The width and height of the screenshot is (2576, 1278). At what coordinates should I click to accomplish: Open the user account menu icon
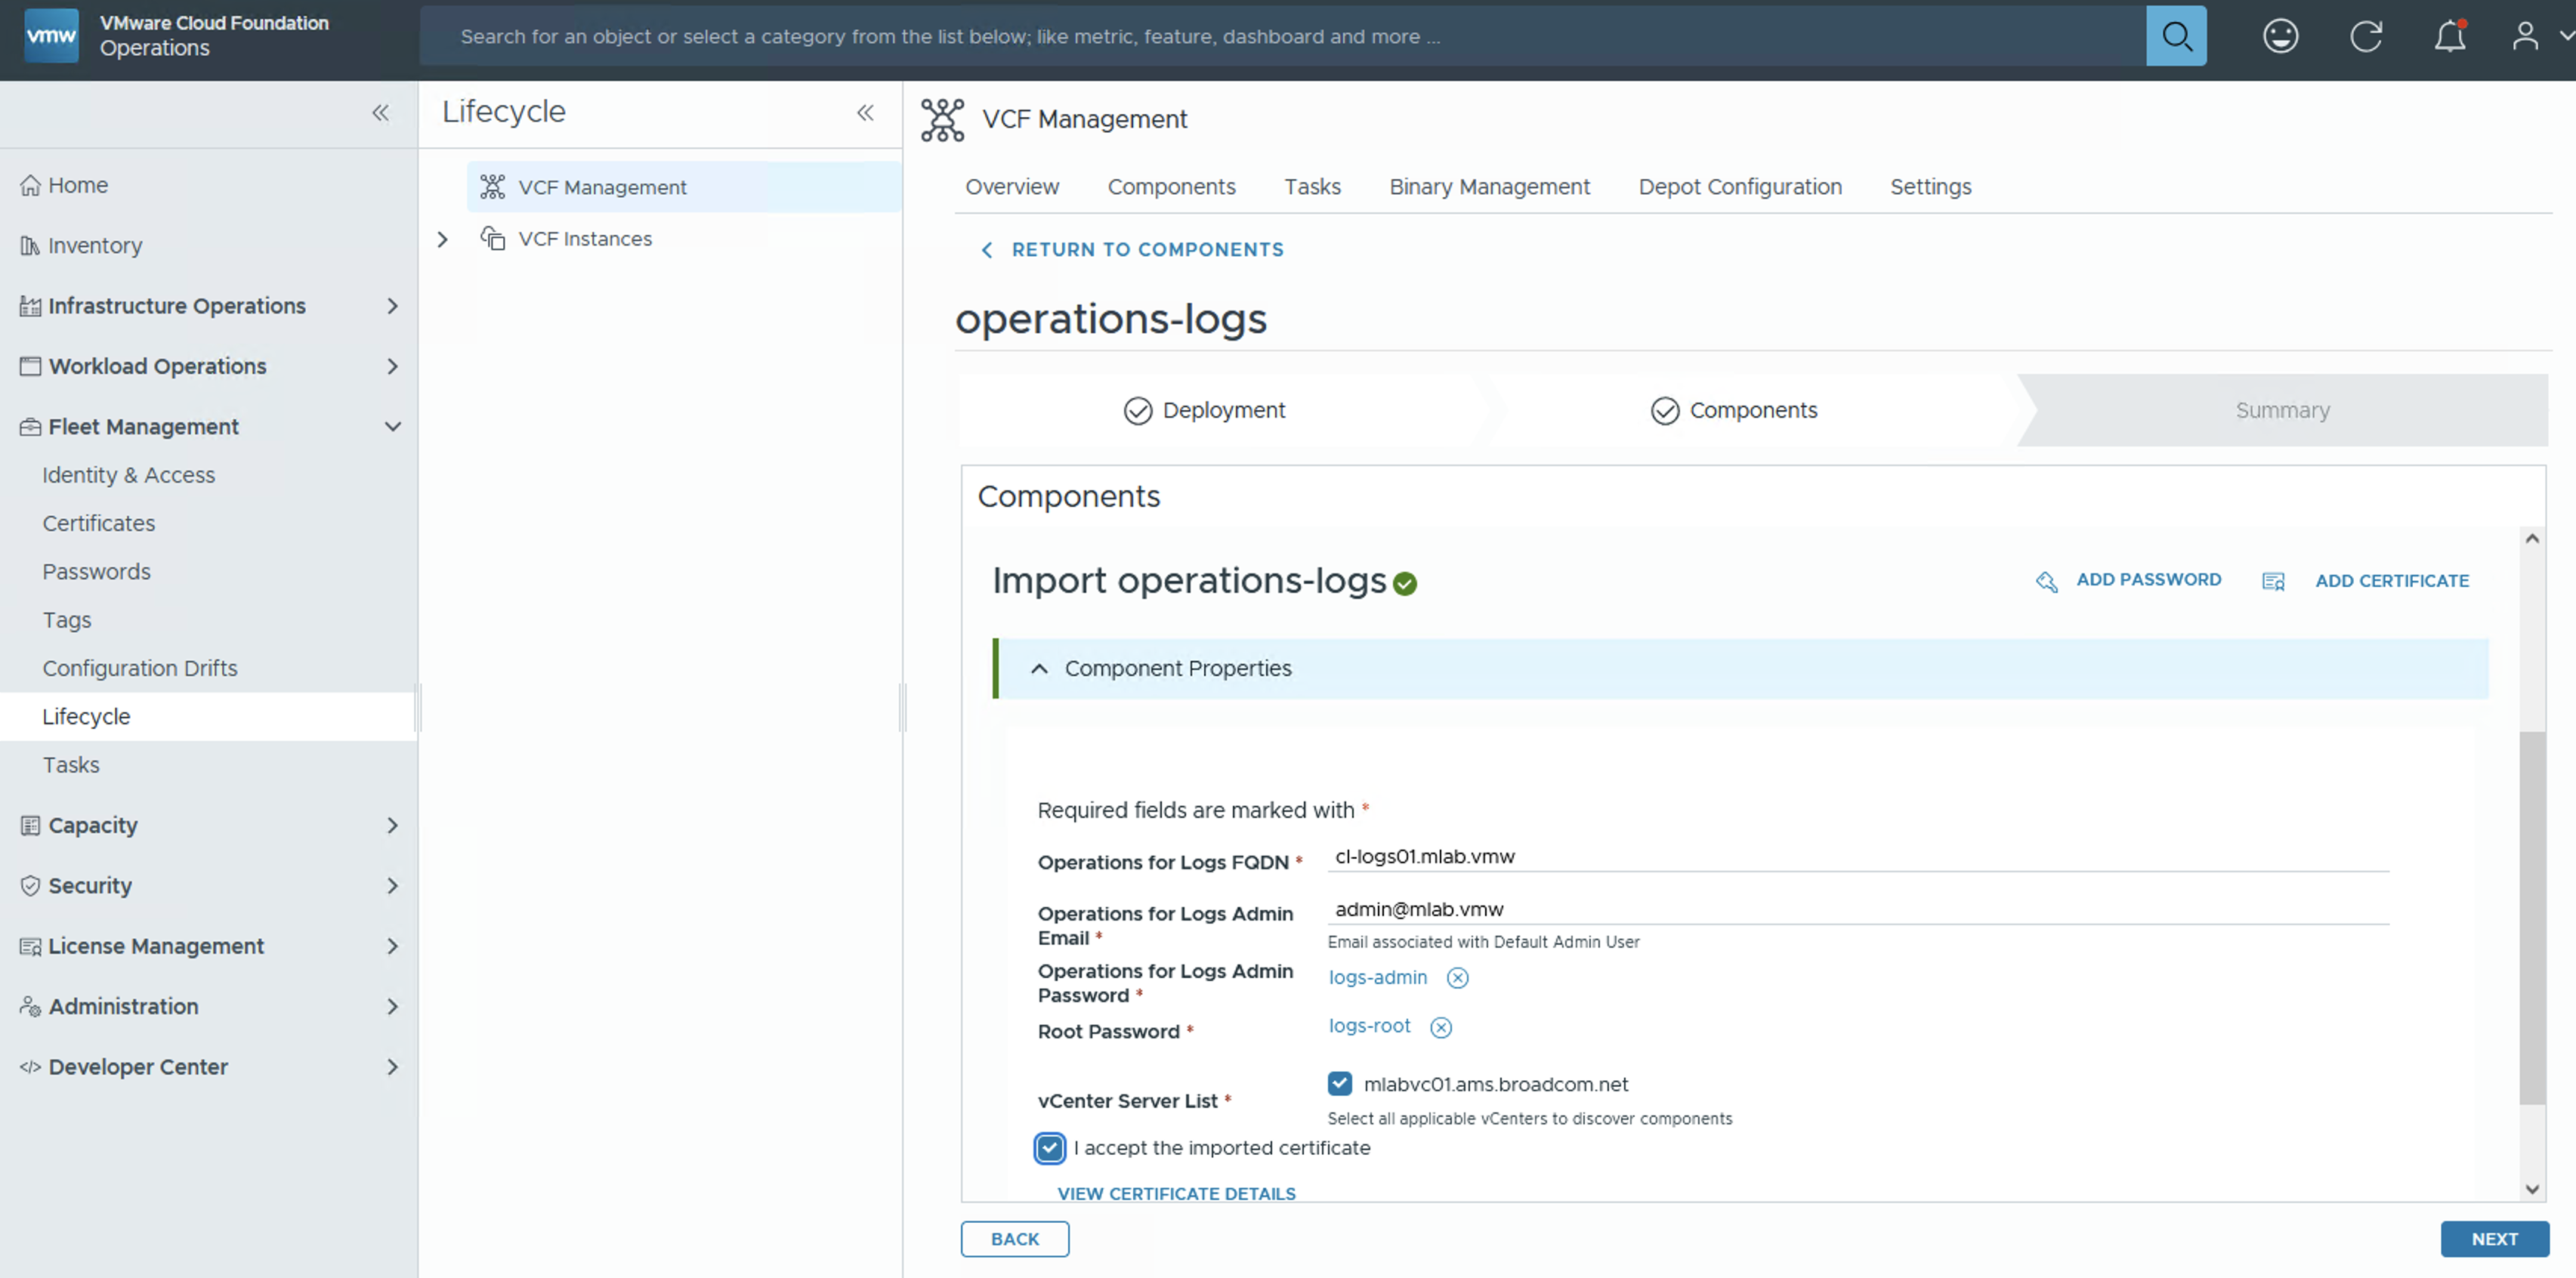[x=2525, y=37]
